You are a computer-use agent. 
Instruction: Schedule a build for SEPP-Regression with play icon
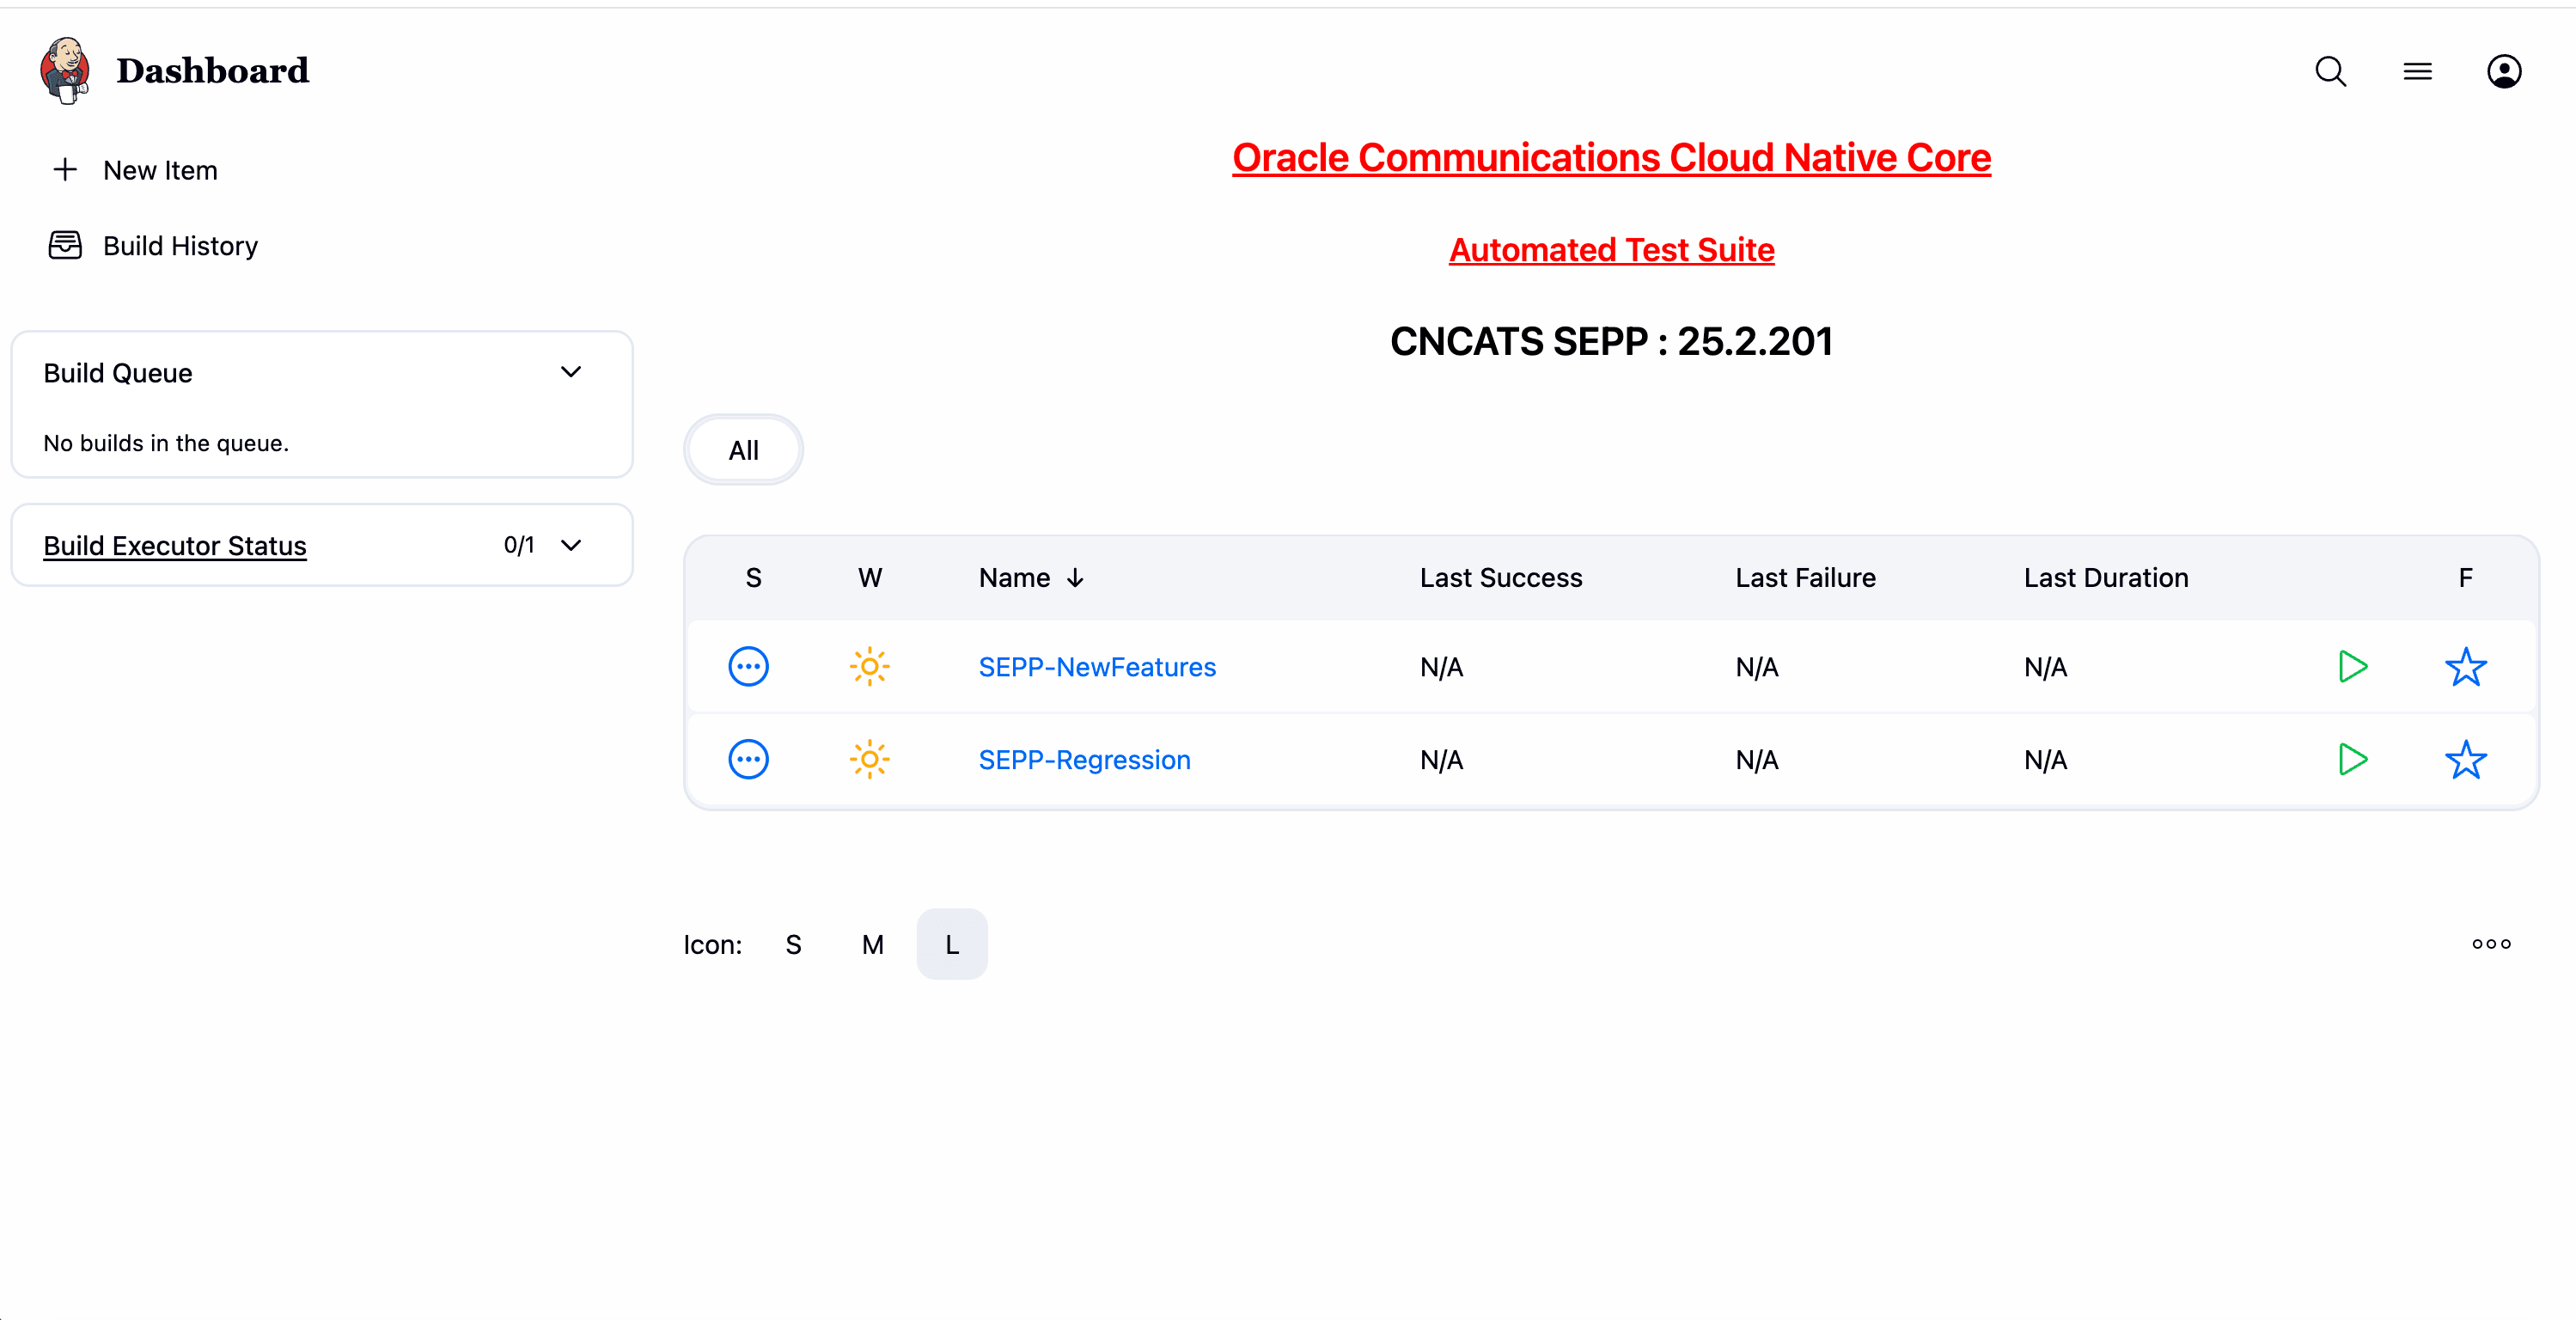2353,760
